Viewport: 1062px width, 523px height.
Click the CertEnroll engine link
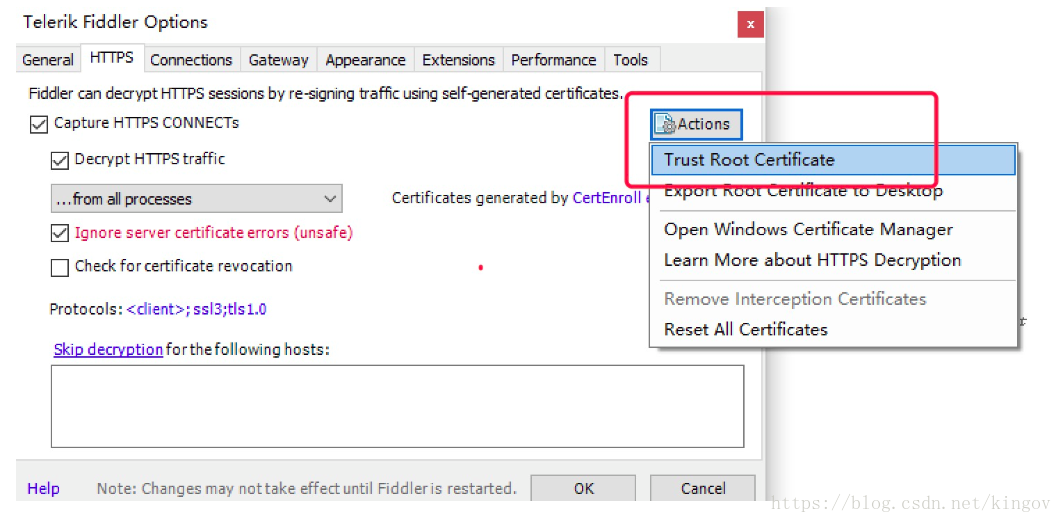[x=609, y=198]
